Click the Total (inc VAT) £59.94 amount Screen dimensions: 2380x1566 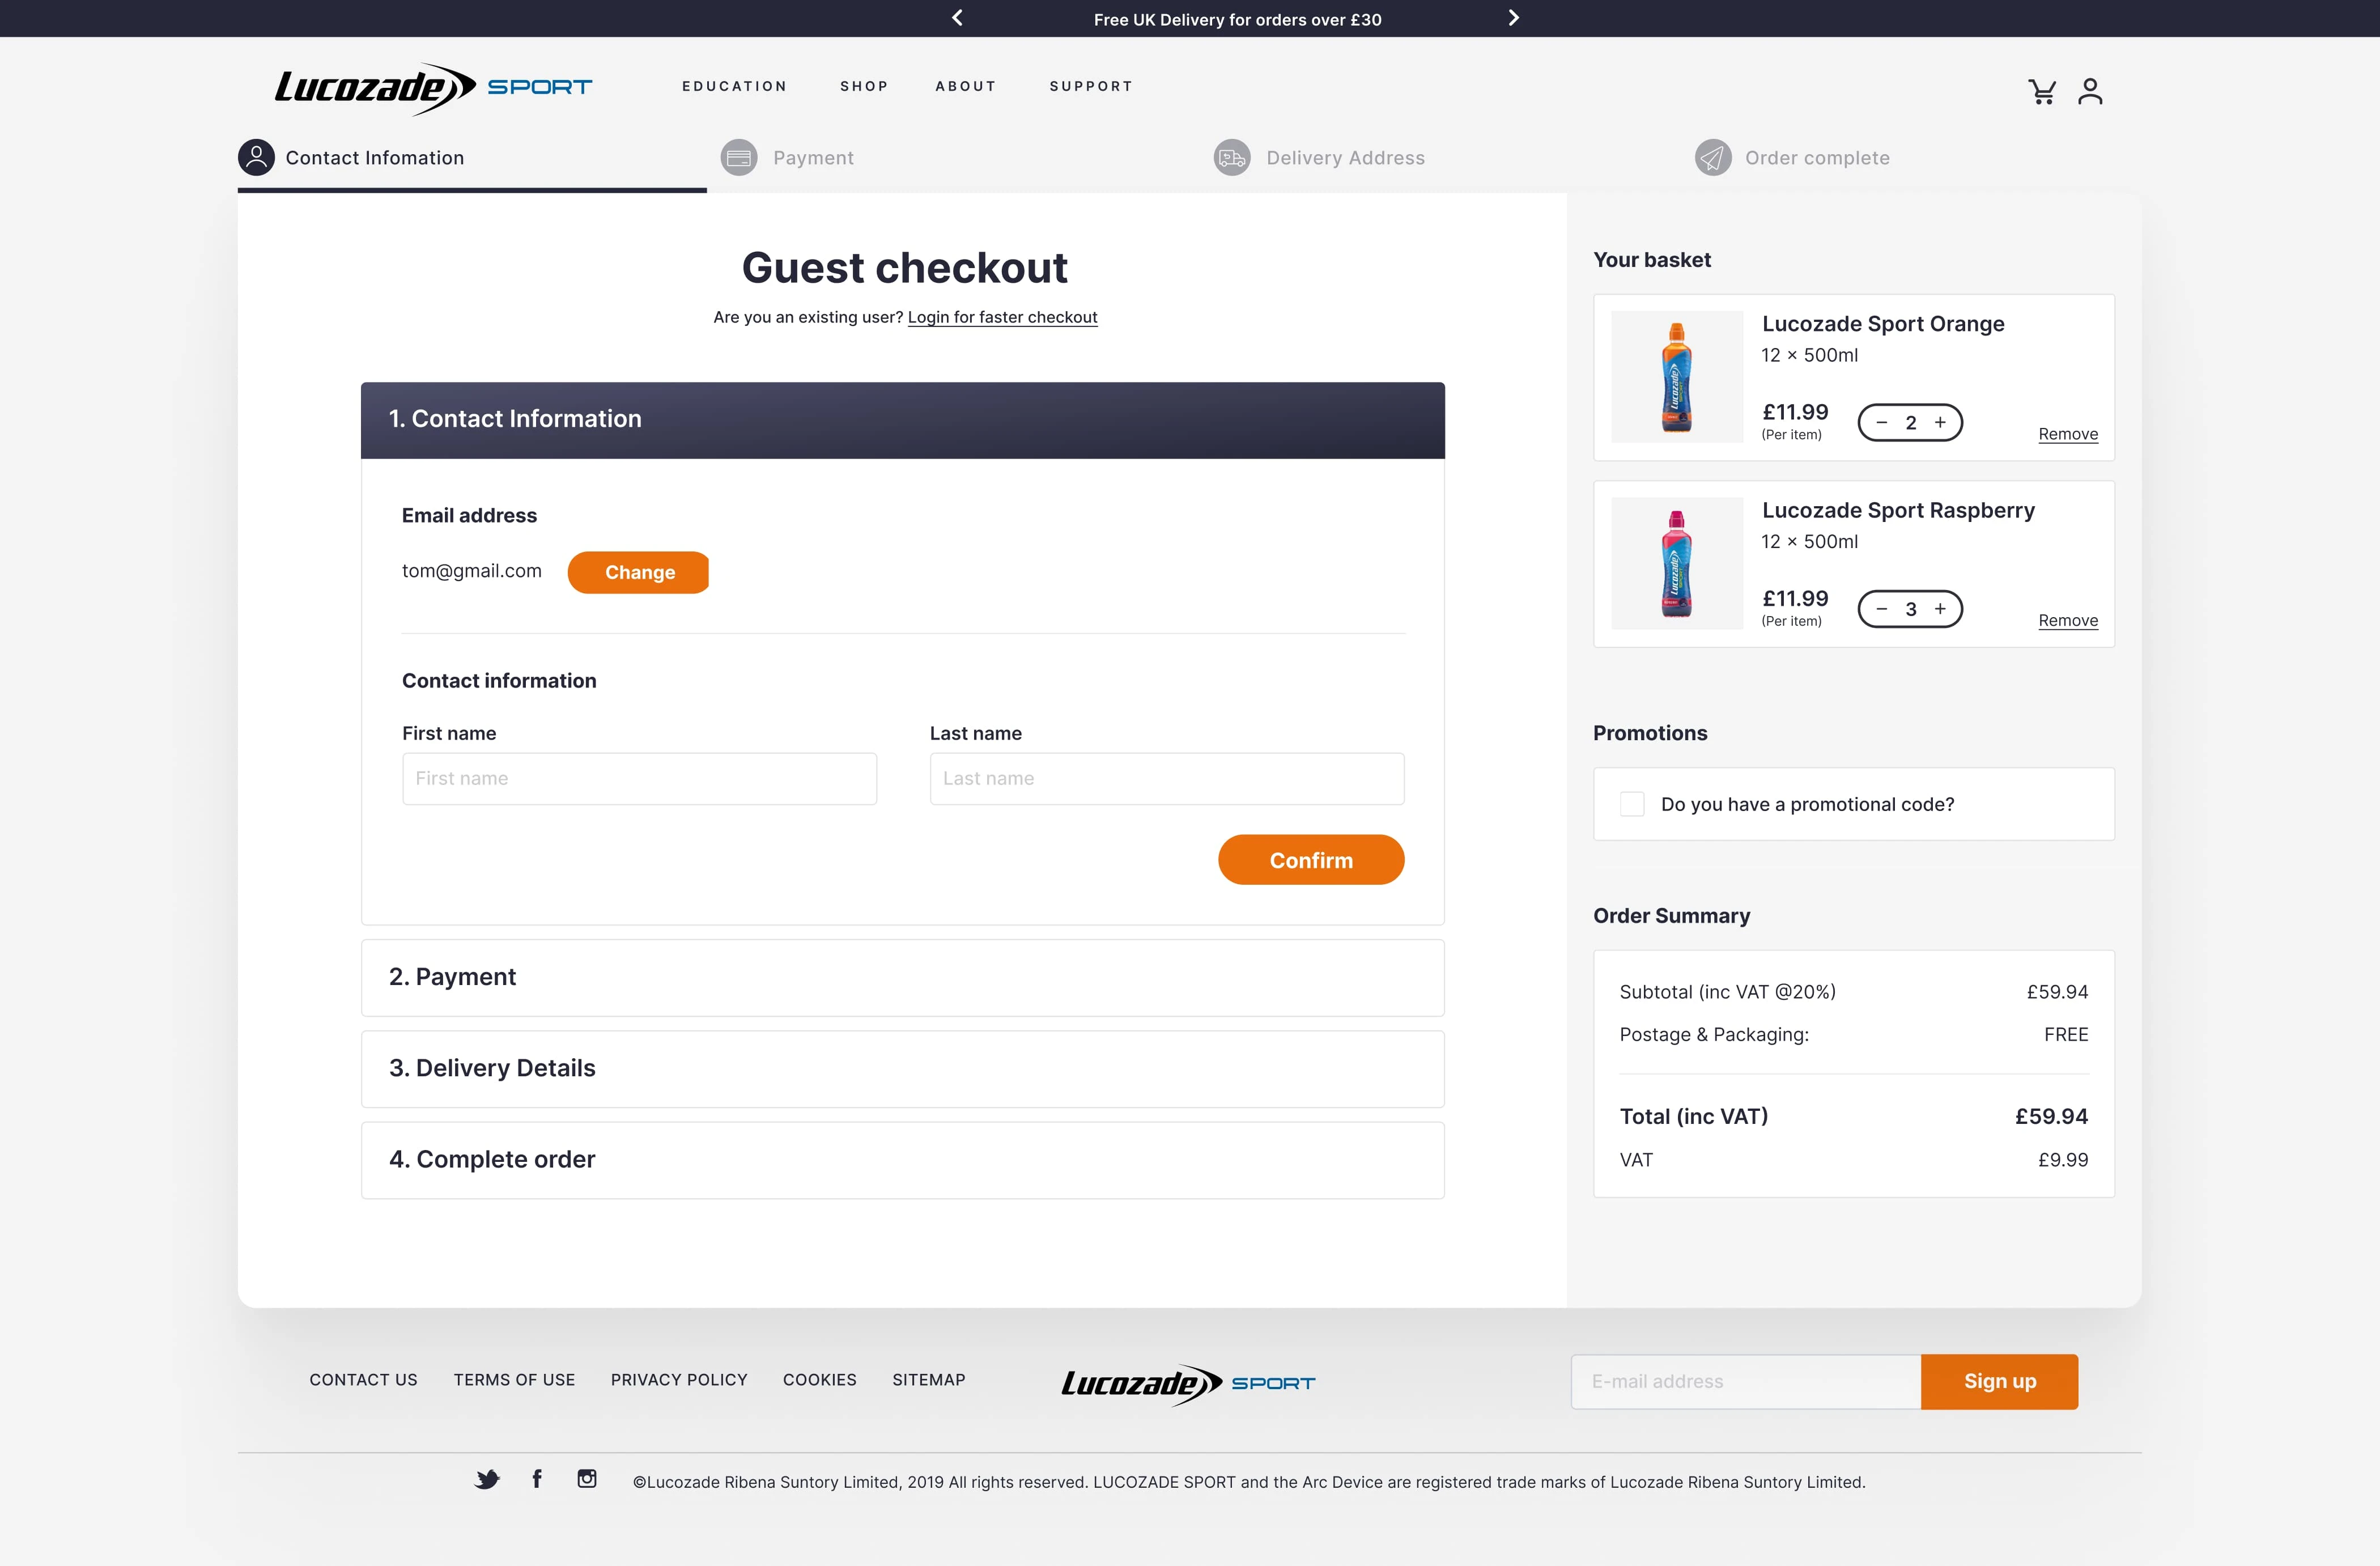tap(2051, 1116)
